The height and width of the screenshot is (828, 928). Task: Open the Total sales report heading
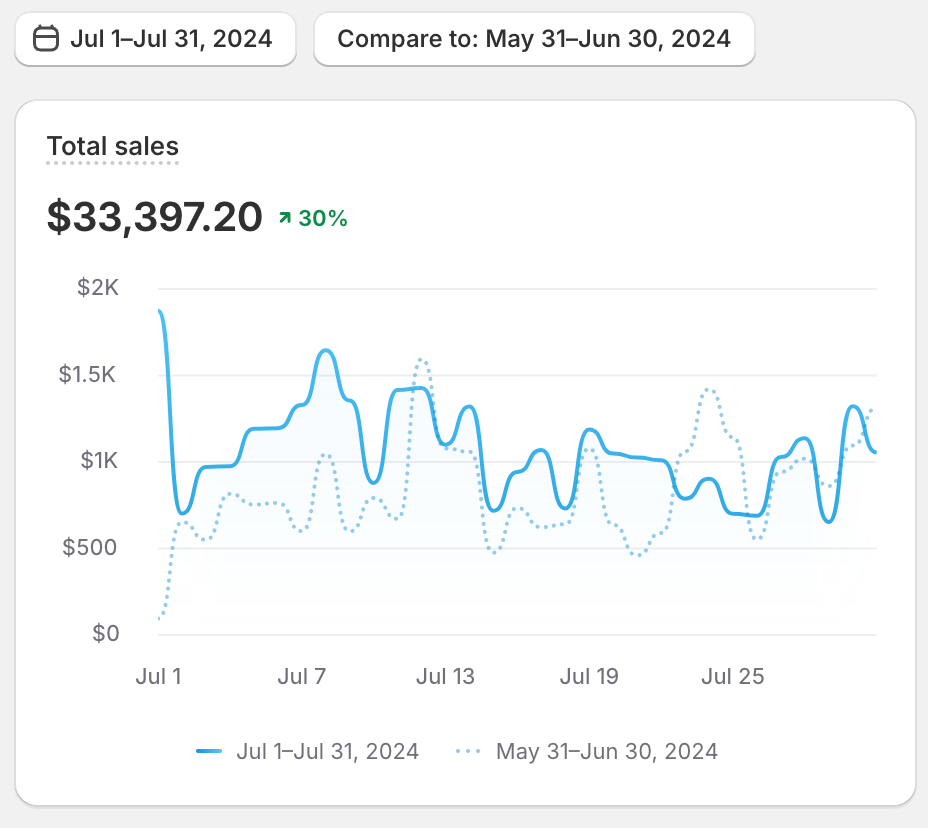[113, 147]
